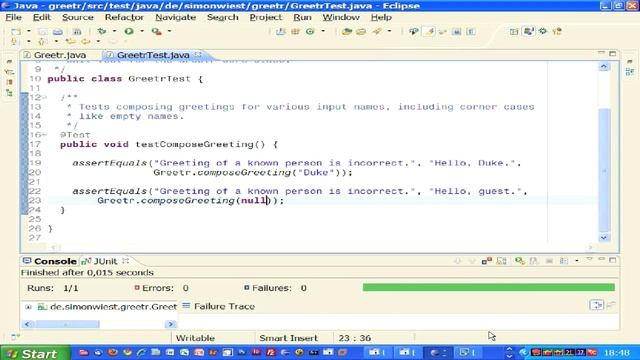Click the taskbar clock showing 18:48
The height and width of the screenshot is (360, 640).
617,353
